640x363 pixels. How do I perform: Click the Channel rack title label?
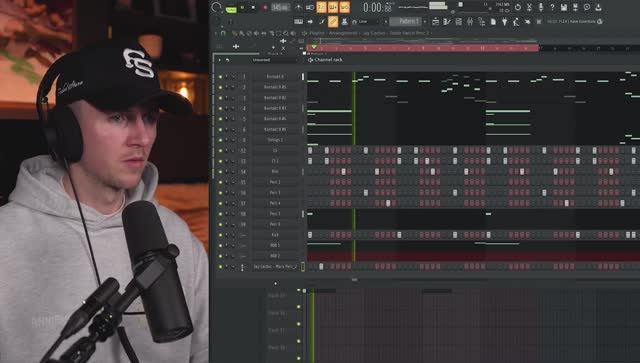tap(329, 60)
